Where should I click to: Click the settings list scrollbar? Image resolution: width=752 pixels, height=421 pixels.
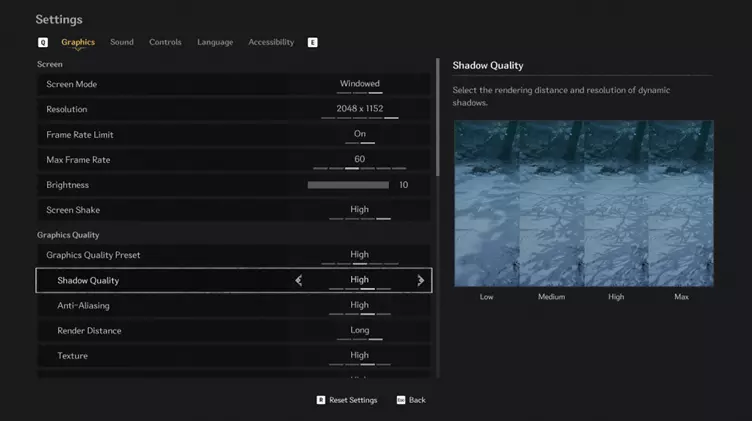pos(438,117)
